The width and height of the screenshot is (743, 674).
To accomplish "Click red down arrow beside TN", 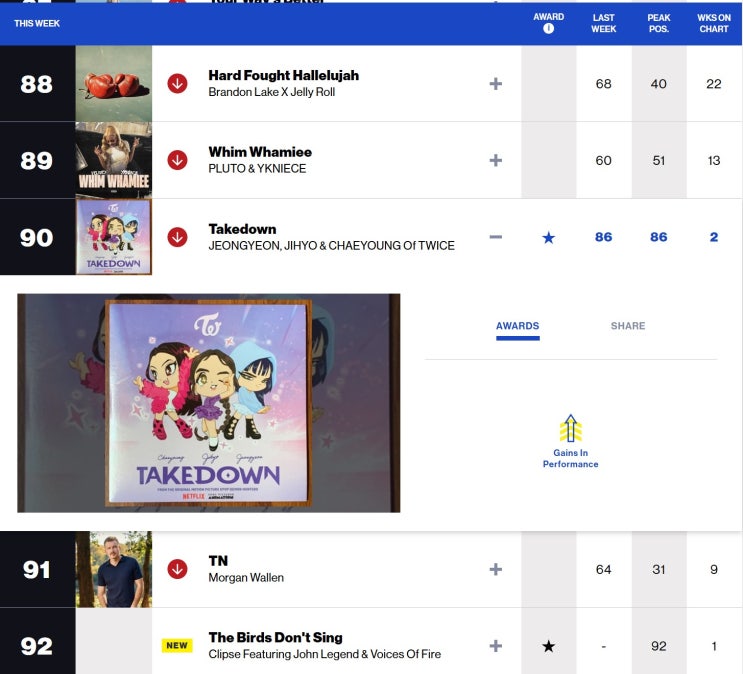I will coord(177,569).
